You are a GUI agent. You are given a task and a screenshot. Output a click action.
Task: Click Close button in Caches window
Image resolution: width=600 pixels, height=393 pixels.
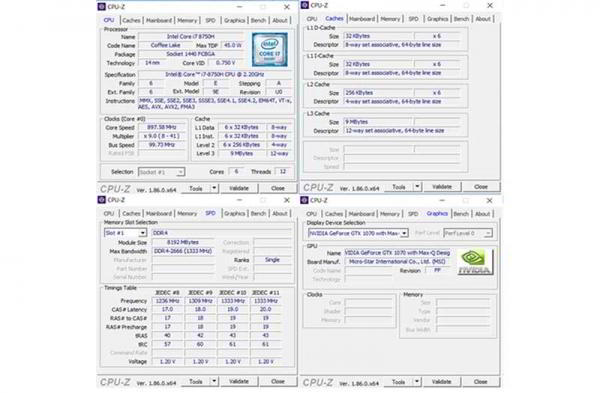tap(481, 187)
